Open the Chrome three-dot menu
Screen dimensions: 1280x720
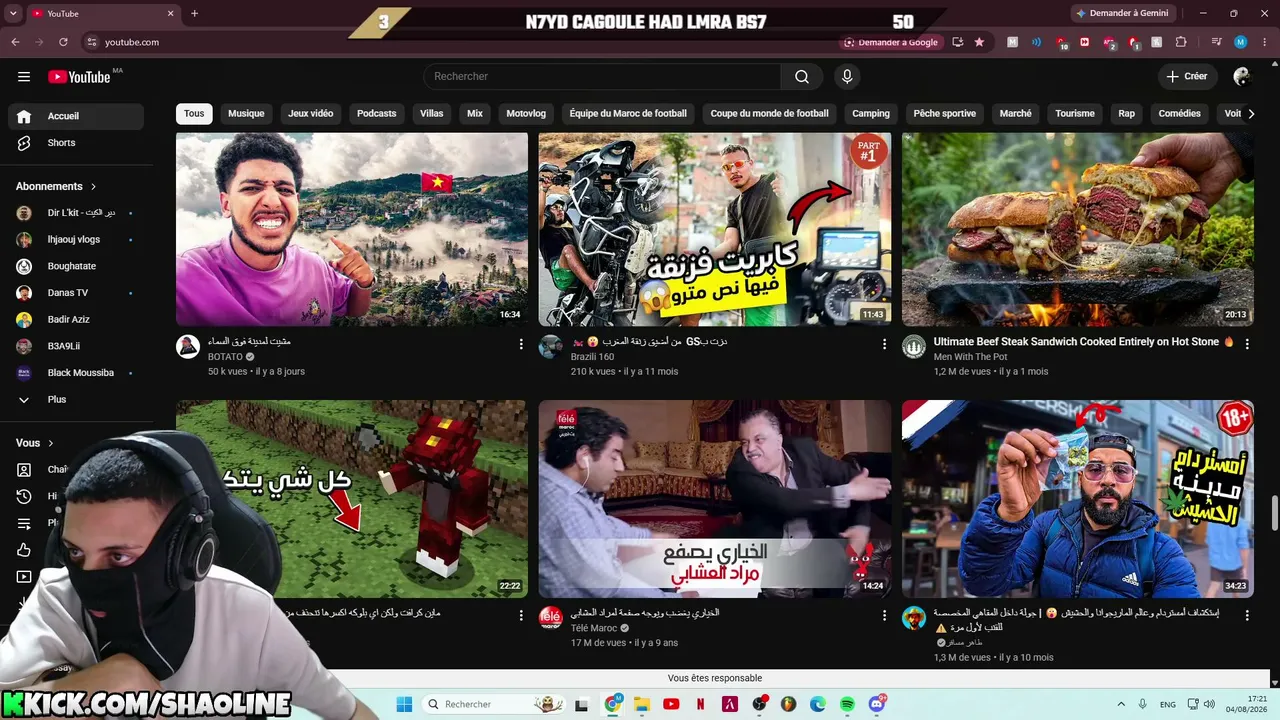(1265, 42)
